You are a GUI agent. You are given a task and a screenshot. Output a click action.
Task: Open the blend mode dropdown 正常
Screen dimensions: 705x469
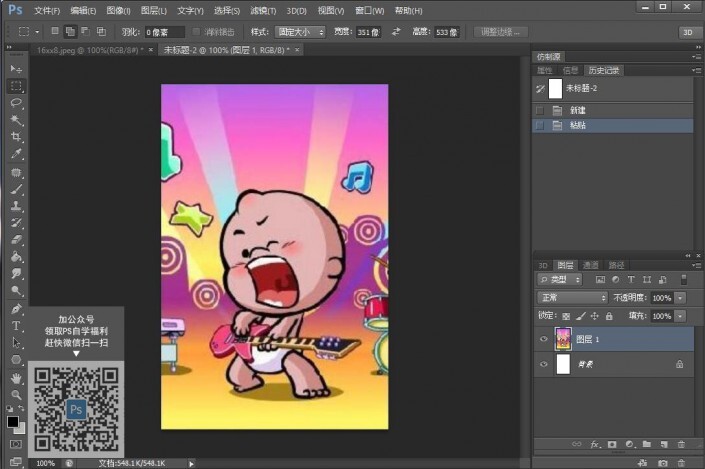[572, 298]
